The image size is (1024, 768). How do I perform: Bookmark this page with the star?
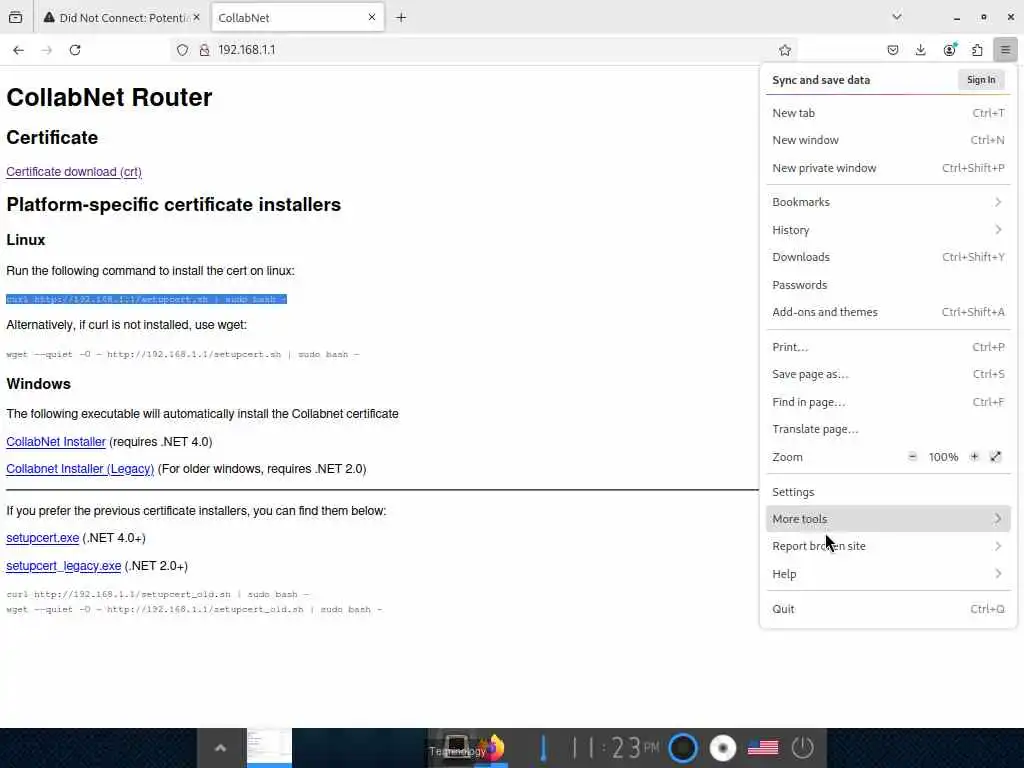point(785,50)
